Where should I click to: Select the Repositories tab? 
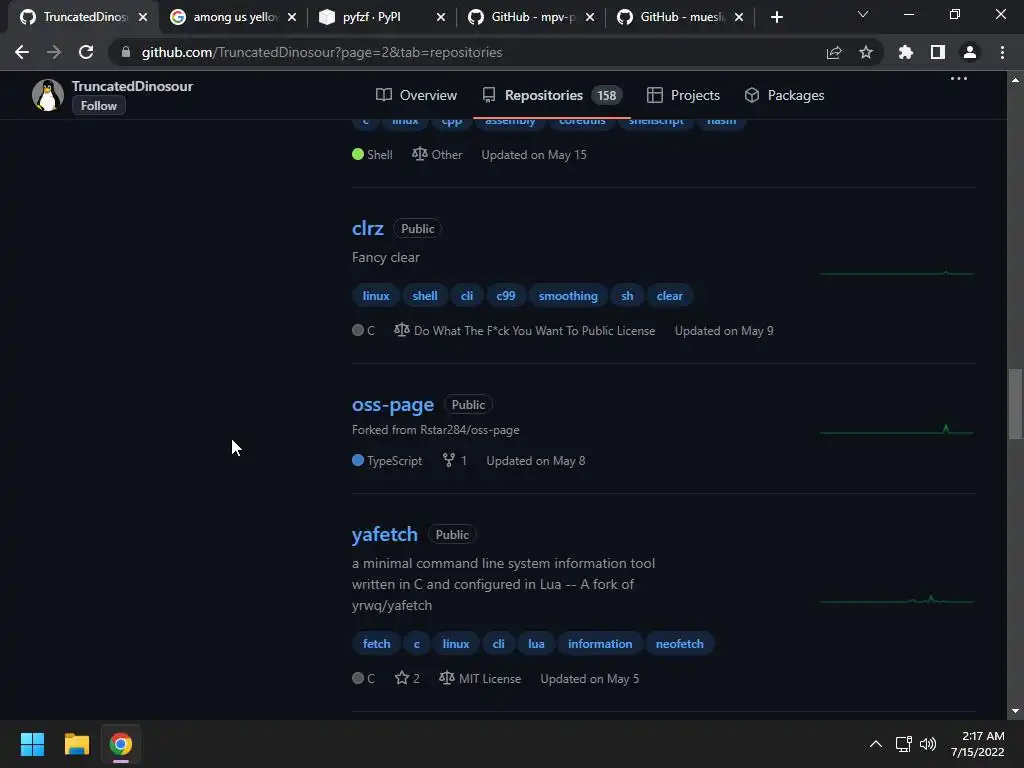[x=551, y=95]
